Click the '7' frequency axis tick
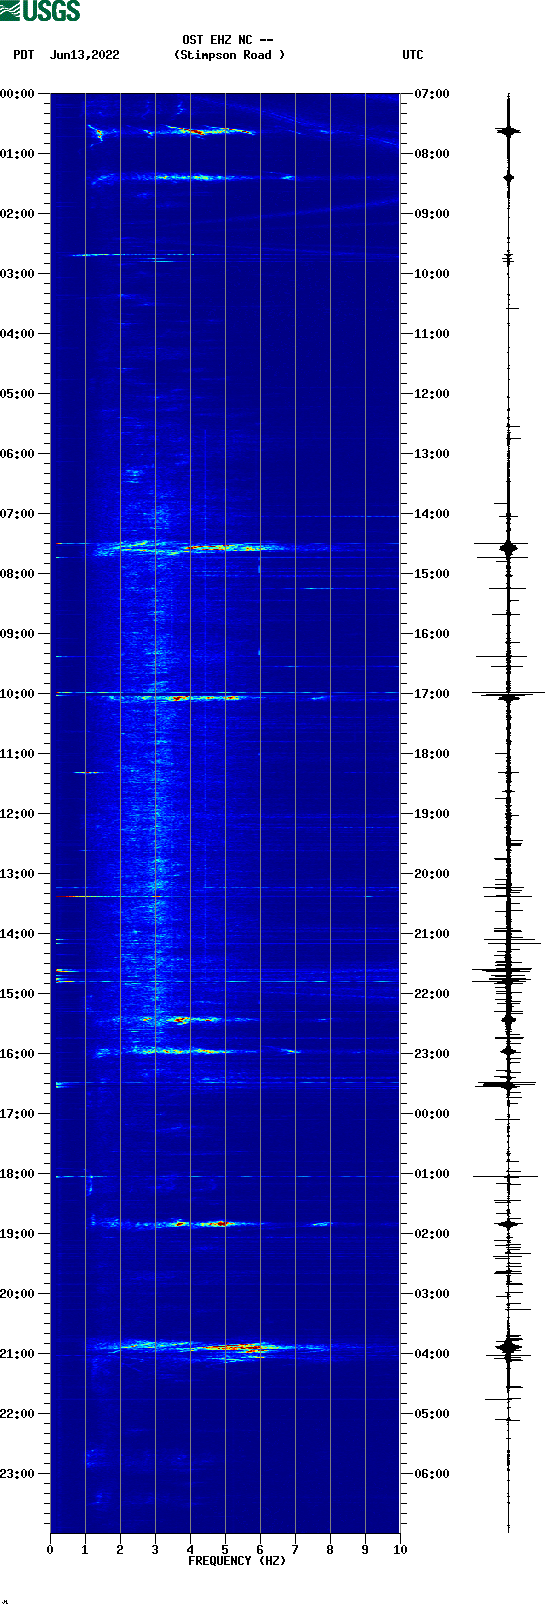The image size is (552, 1613). [x=295, y=1550]
